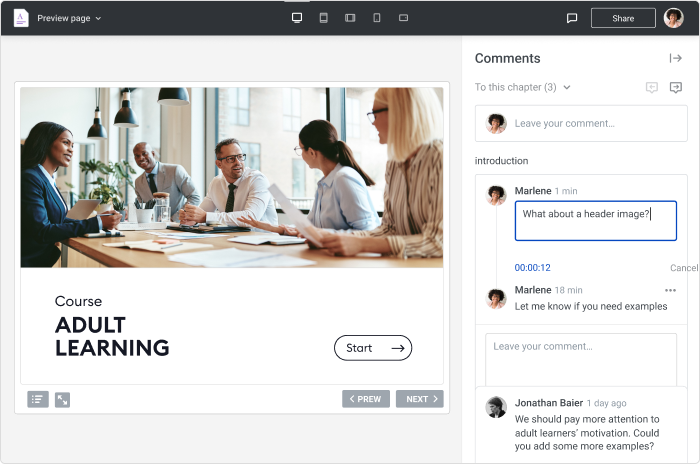Viewport: 700px width, 464px height.
Task: Switch to tablet landscape preview
Action: click(350, 18)
